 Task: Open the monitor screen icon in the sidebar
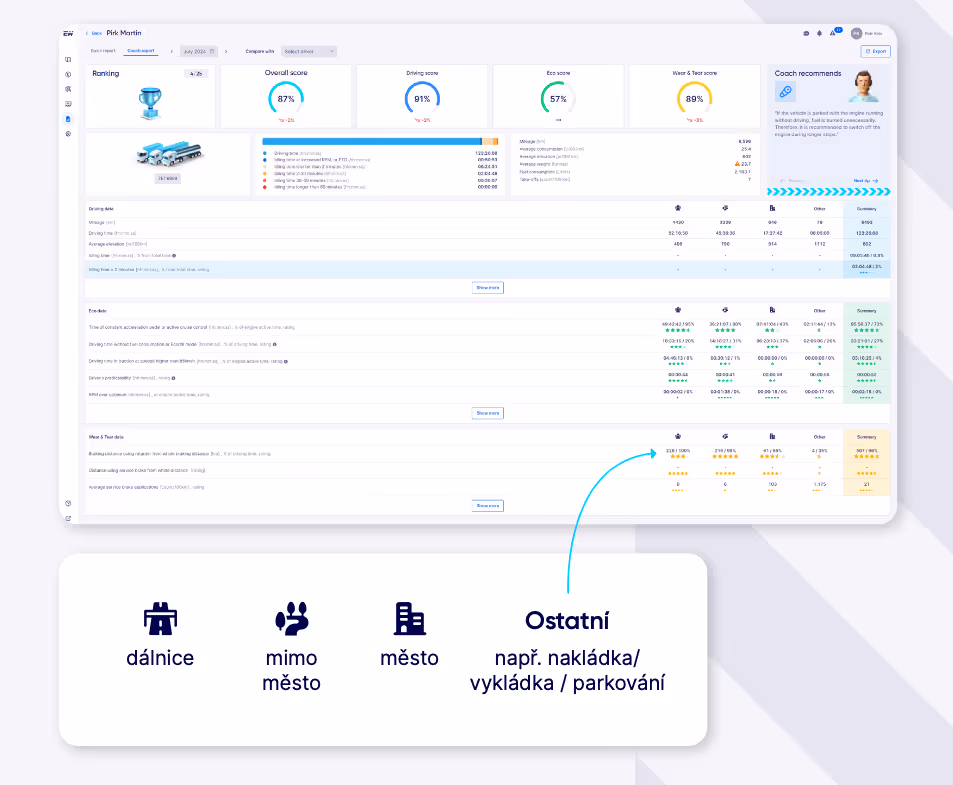tap(68, 104)
